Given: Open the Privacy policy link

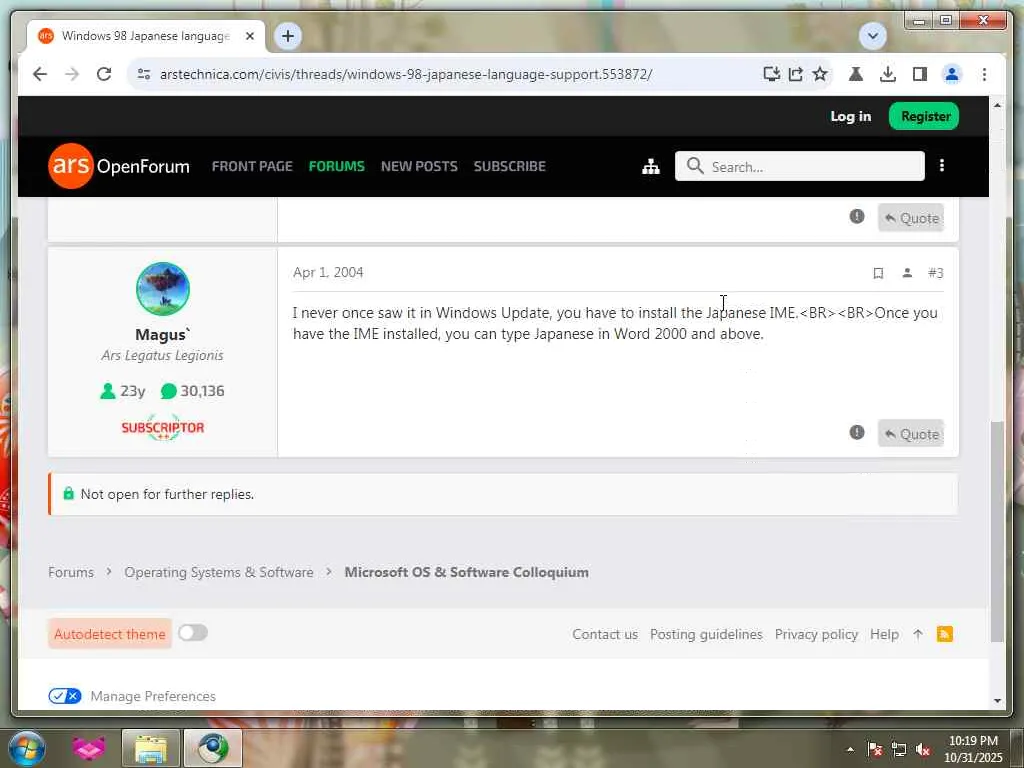Looking at the screenshot, I should click(x=816, y=634).
